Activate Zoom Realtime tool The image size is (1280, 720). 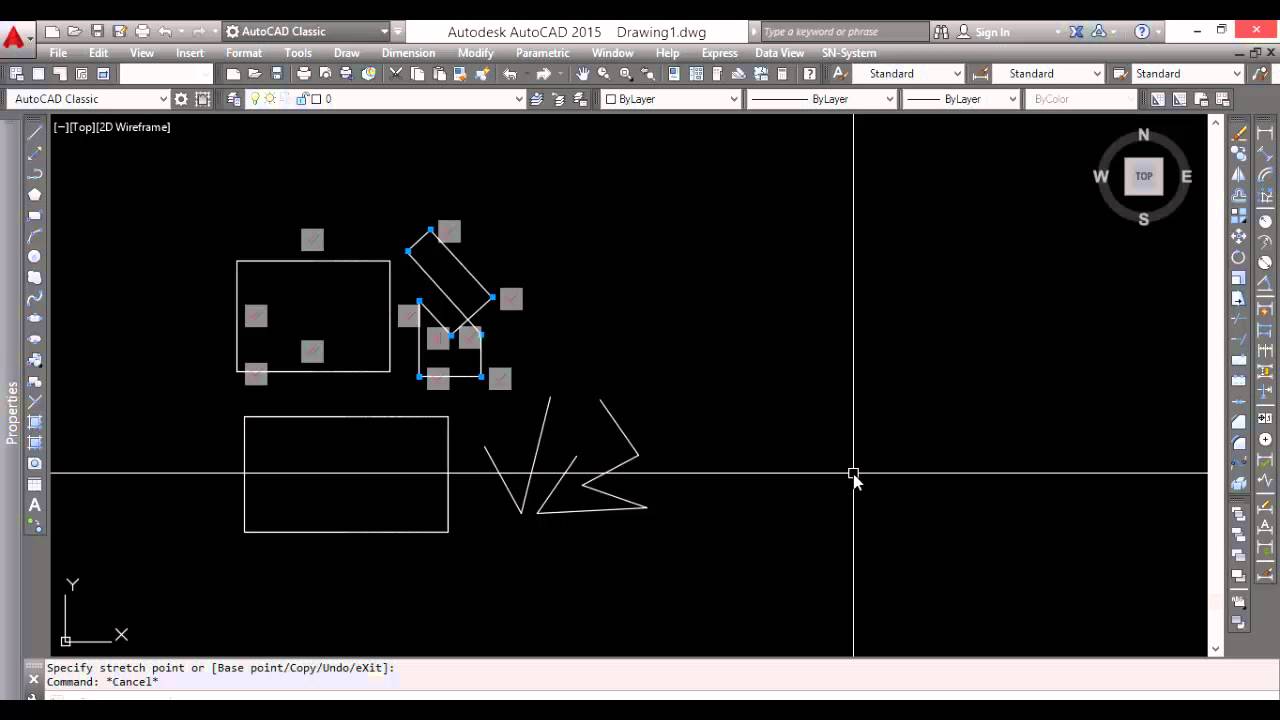(604, 74)
